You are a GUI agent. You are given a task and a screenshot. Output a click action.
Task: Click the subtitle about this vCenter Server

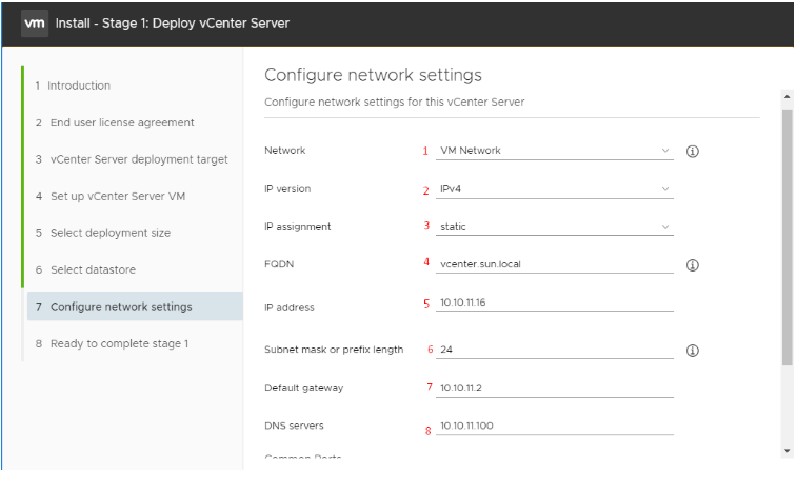[394, 102]
